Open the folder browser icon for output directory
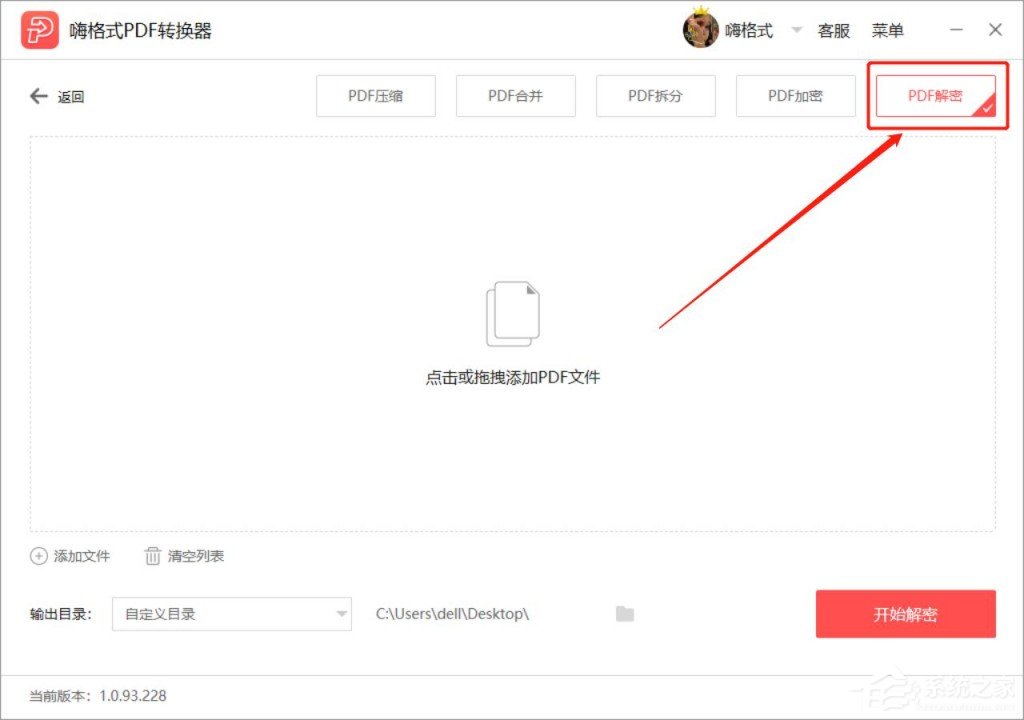This screenshot has width=1024, height=720. pos(624,614)
